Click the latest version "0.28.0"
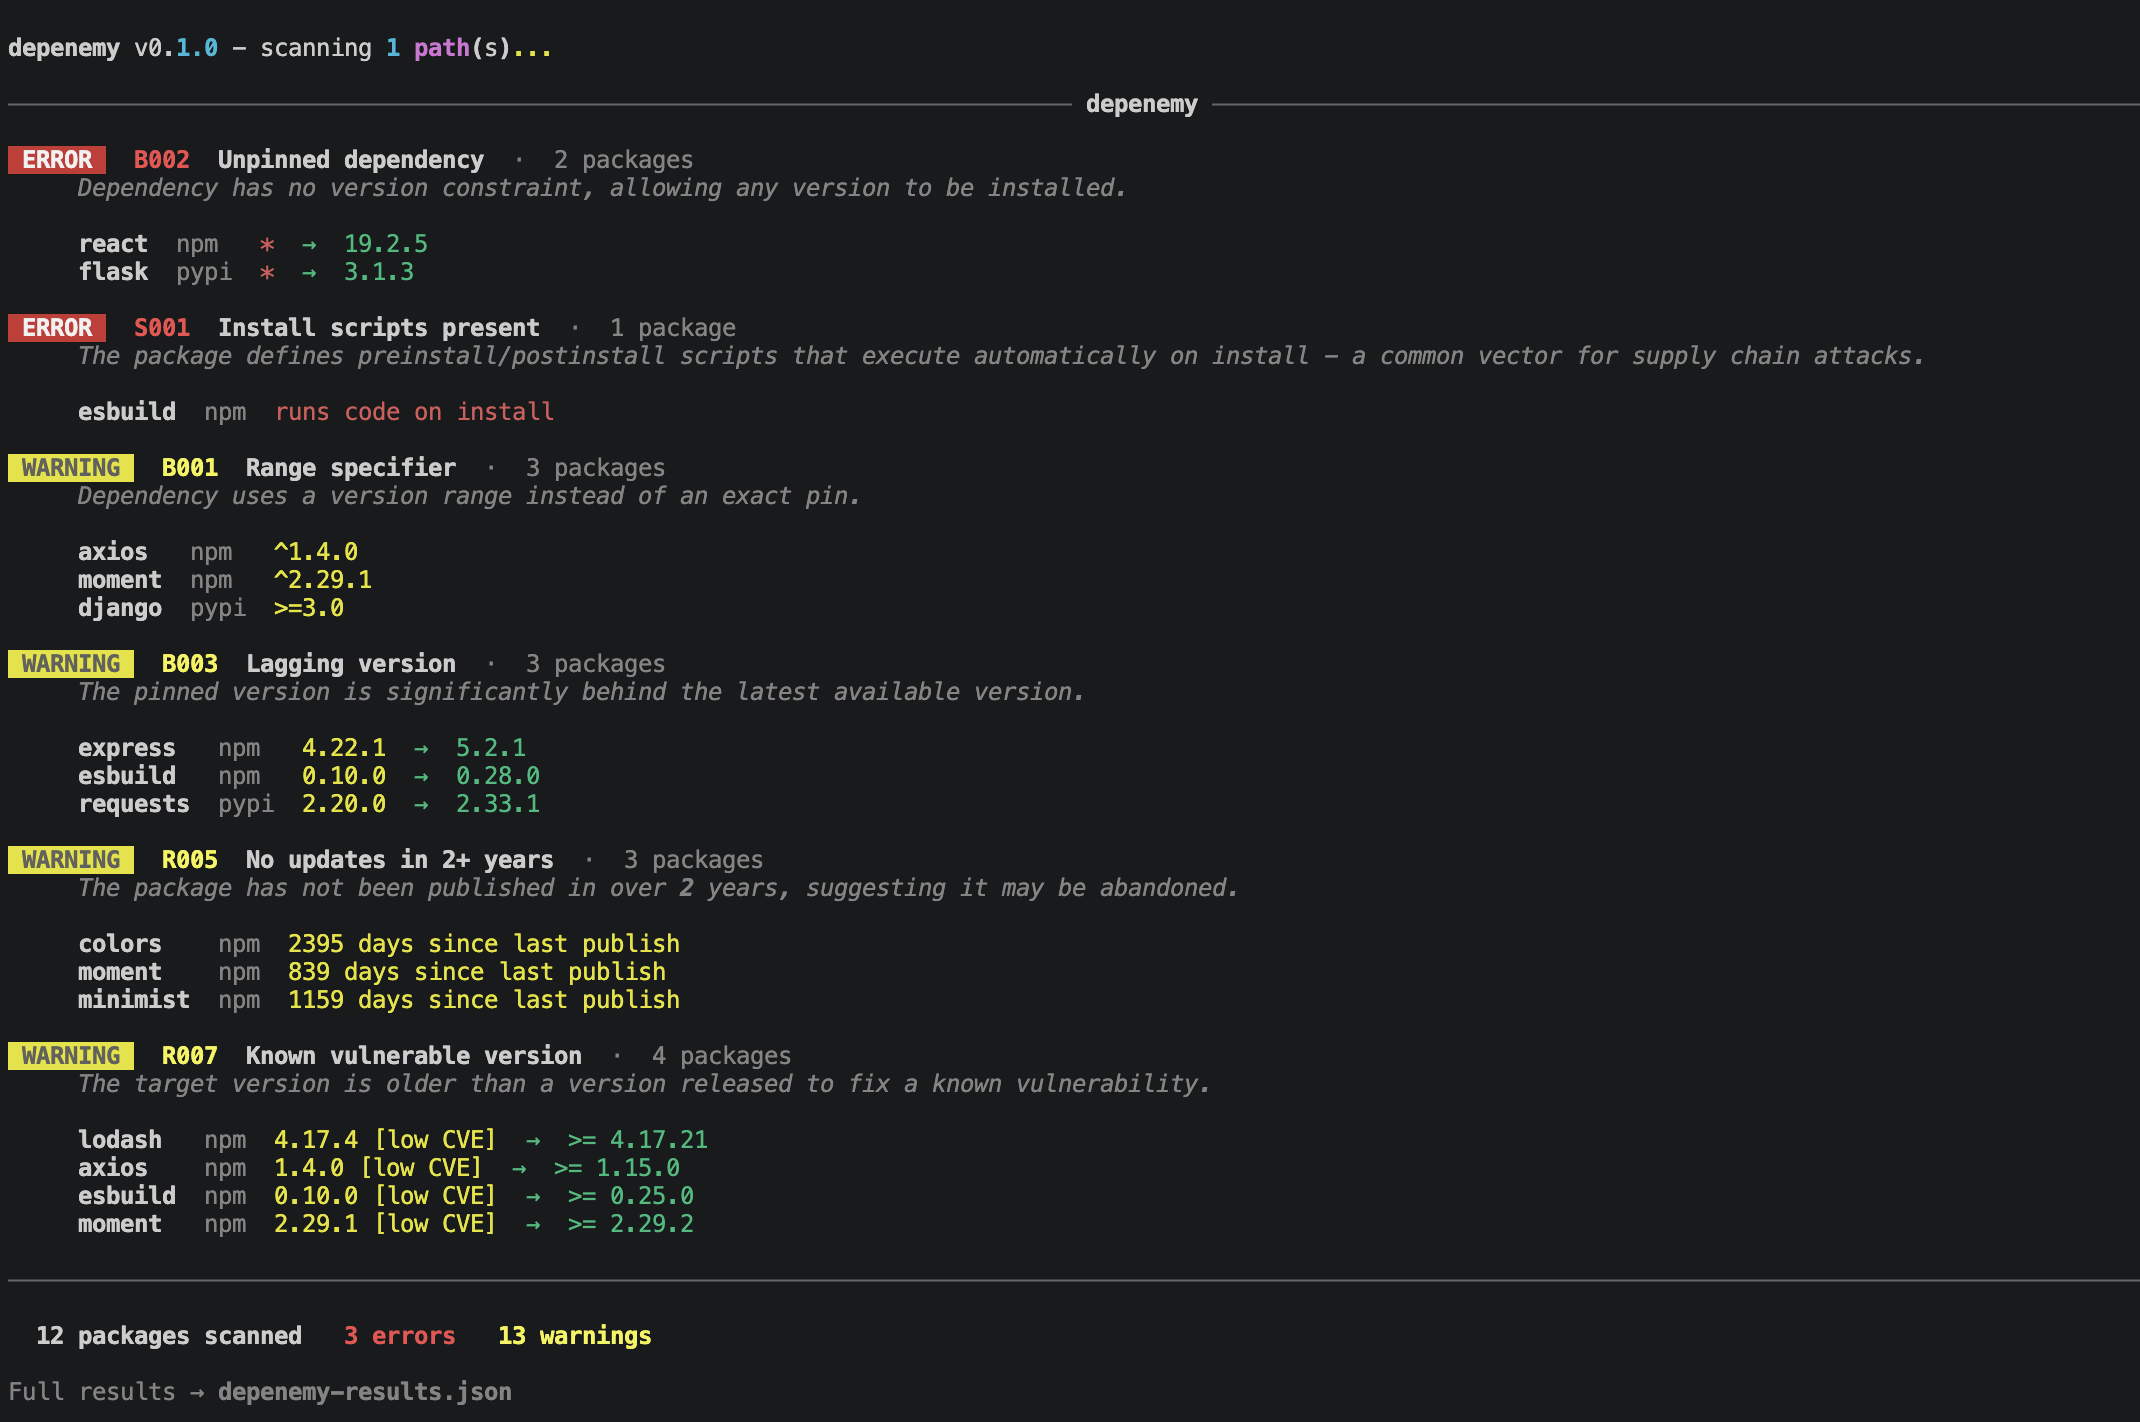The height and width of the screenshot is (1422, 2140). 498,776
